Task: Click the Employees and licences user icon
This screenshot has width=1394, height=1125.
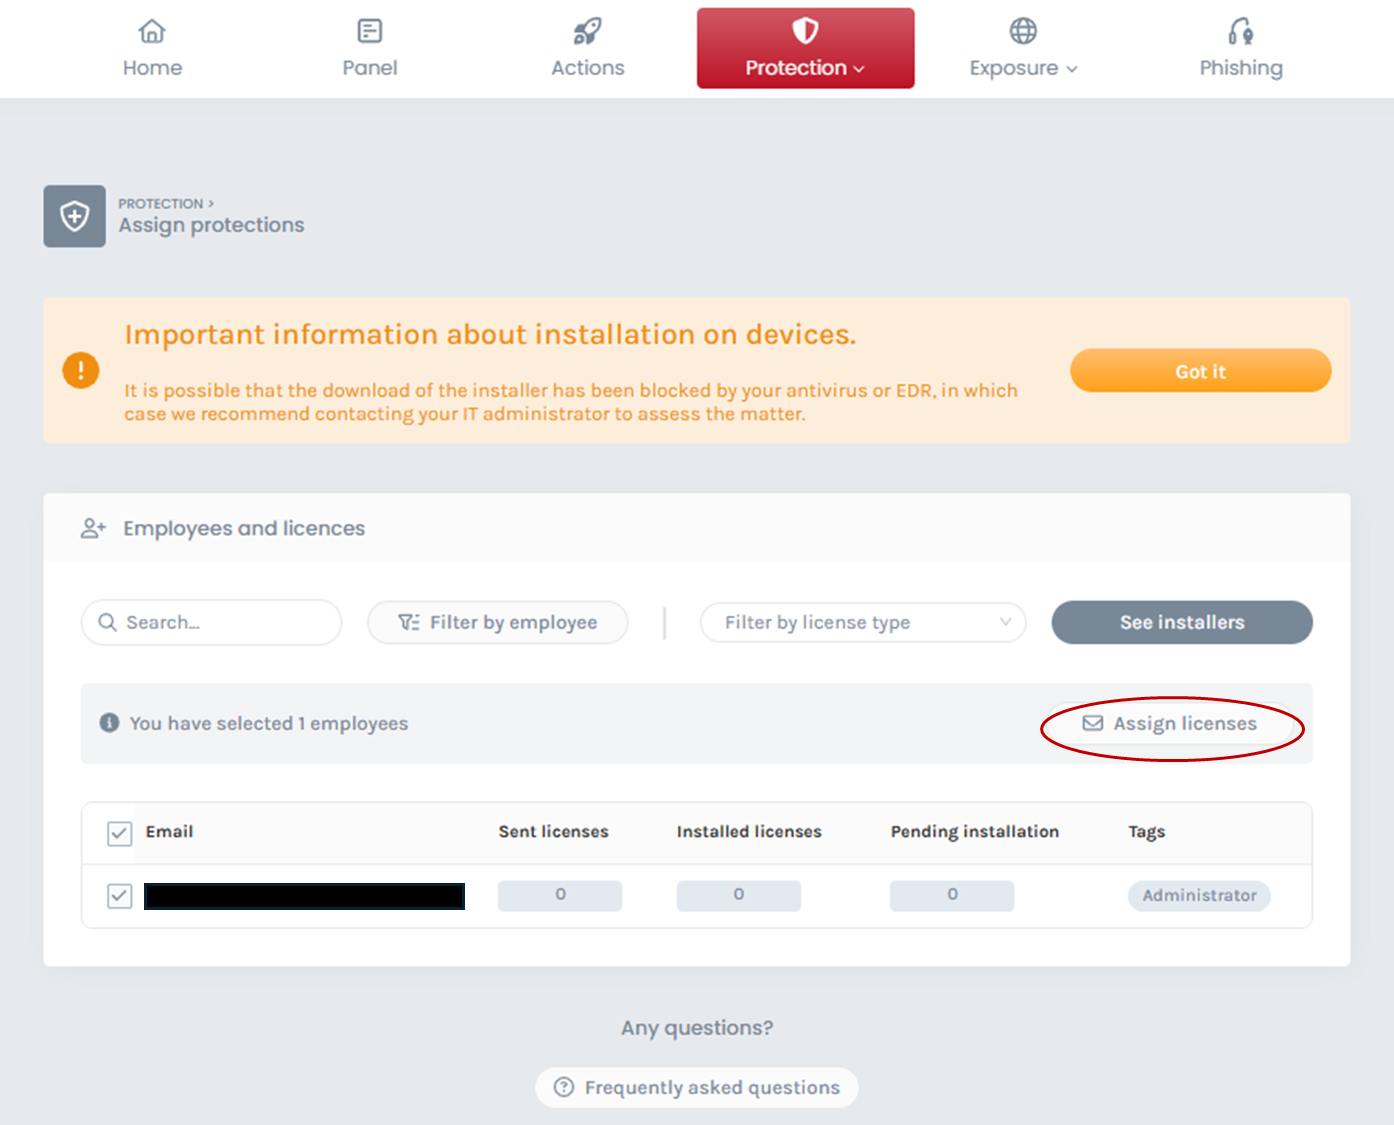Action: [93, 528]
